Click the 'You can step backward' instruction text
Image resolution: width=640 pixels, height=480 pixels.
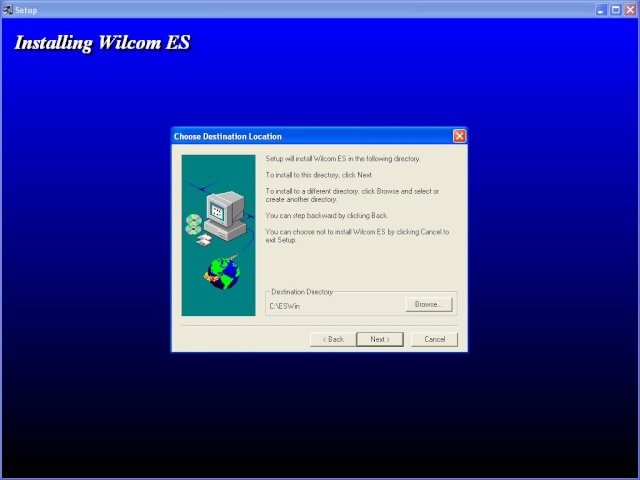coord(327,216)
